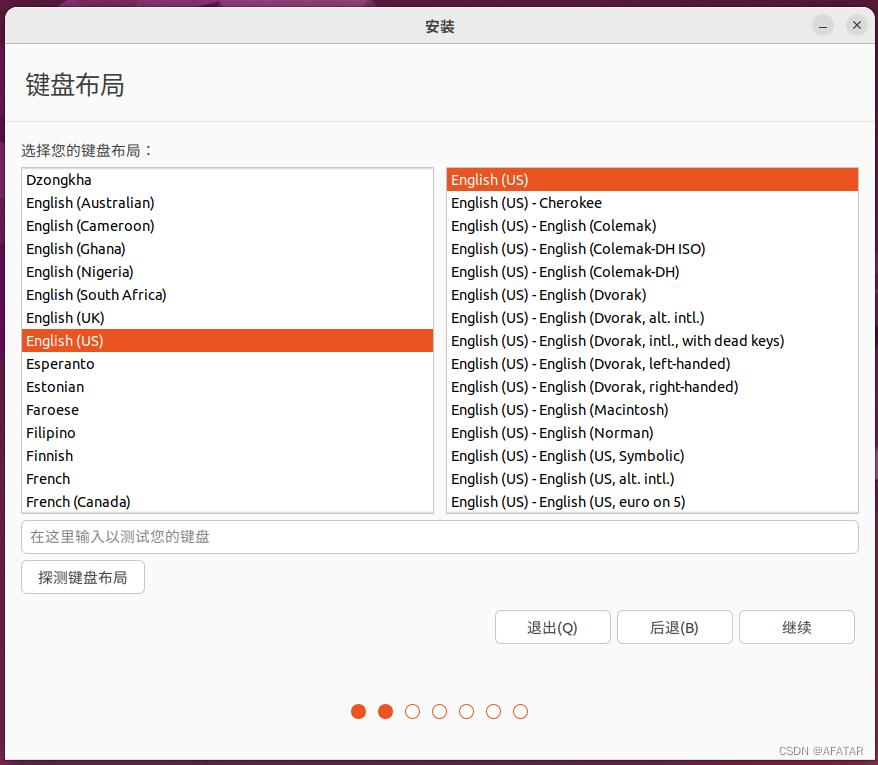This screenshot has width=878, height=765.
Task: Select Dvorak left-handed variant
Action: (652, 364)
